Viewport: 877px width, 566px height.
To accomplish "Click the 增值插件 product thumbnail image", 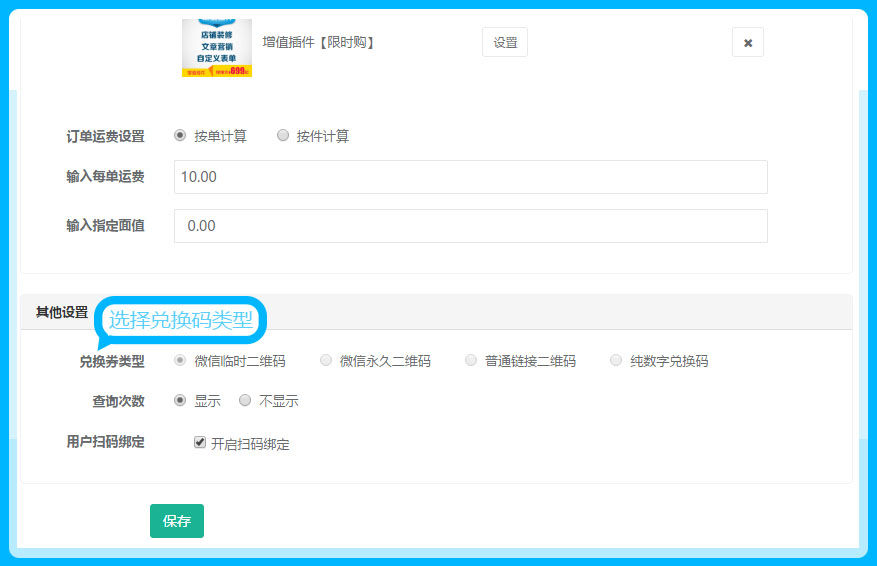I will (217, 47).
